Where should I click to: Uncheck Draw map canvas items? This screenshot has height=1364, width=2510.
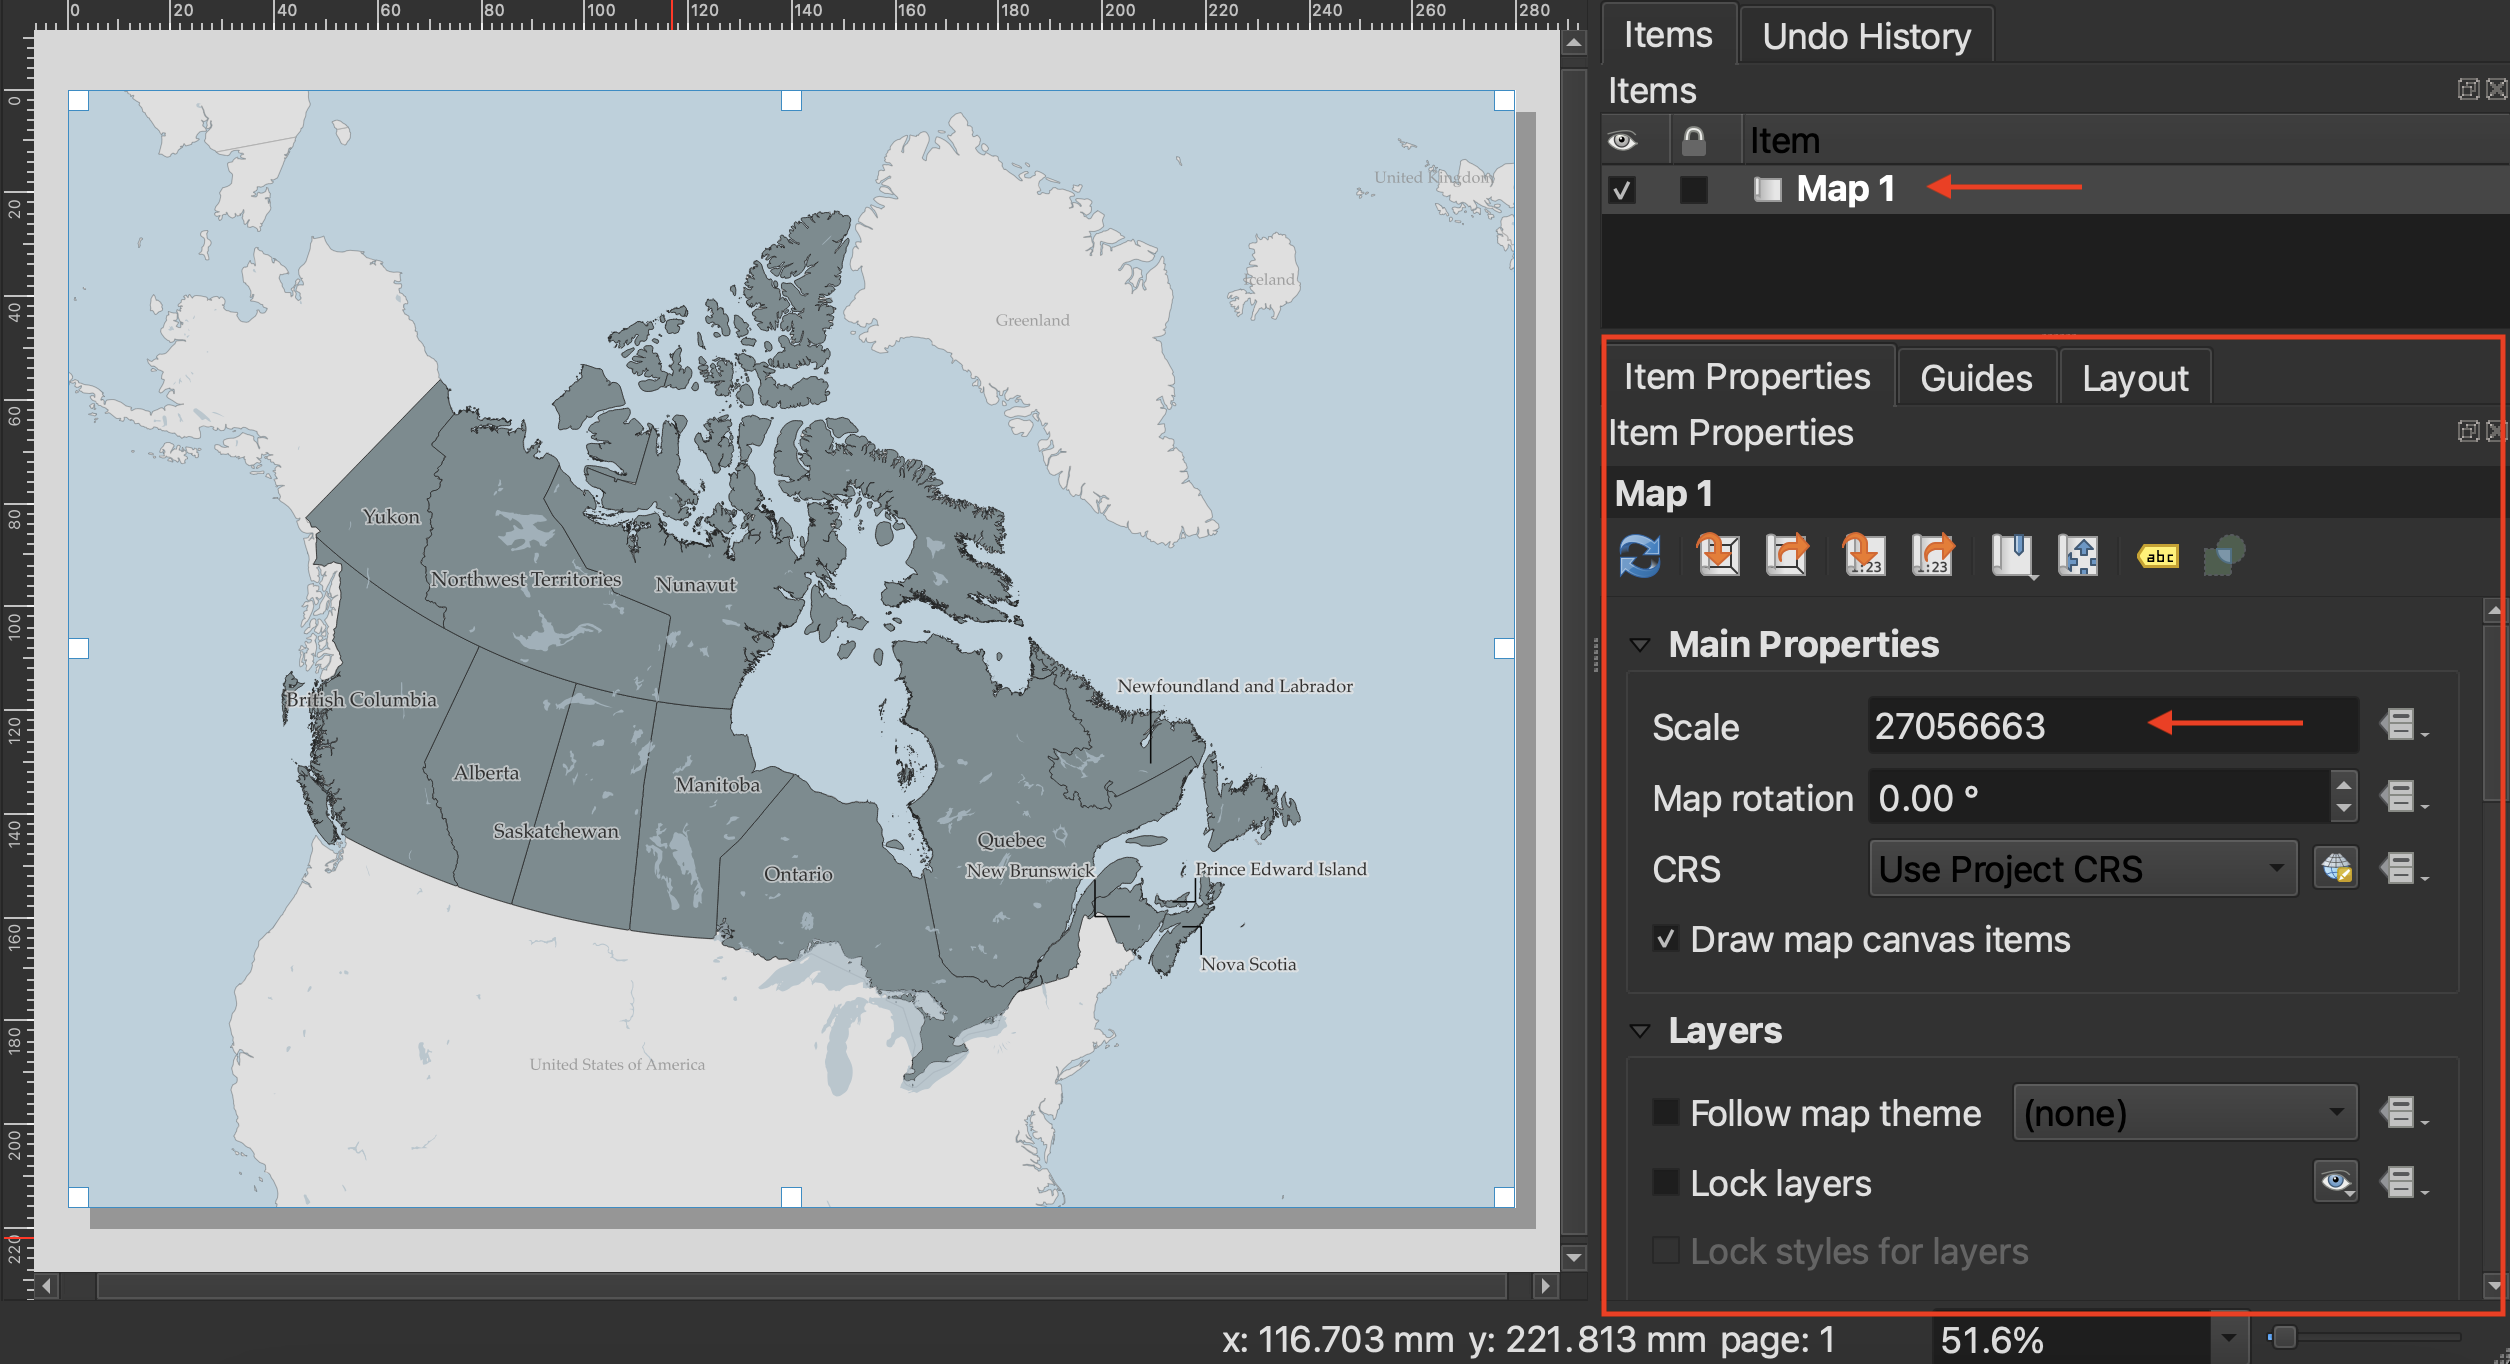click(x=1665, y=939)
